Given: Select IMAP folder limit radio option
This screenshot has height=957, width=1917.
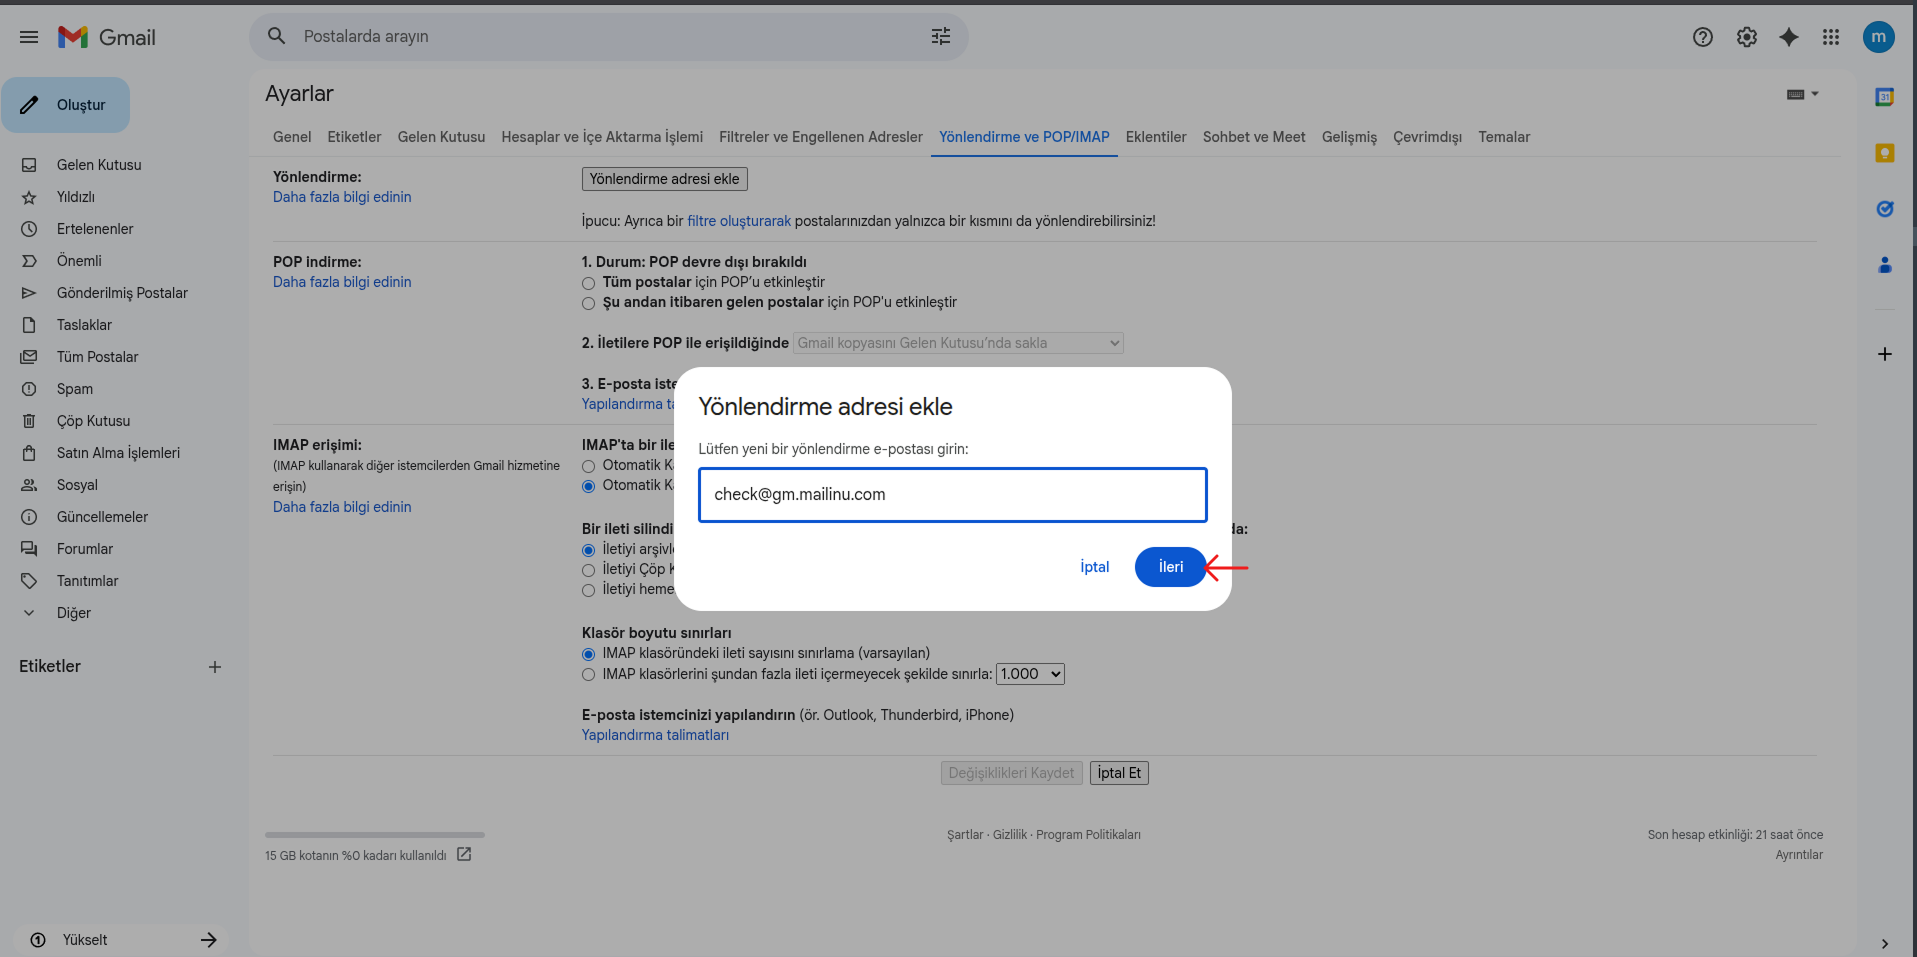Looking at the screenshot, I should [x=588, y=675].
